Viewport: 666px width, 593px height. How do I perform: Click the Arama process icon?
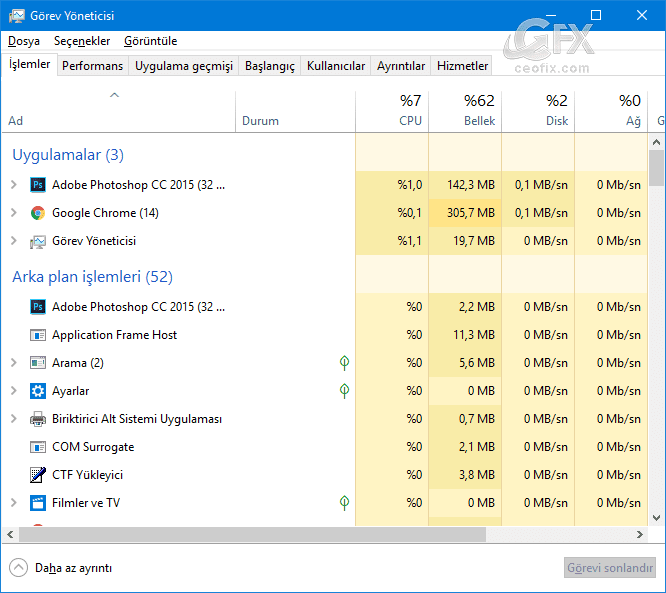pyautogui.click(x=38, y=363)
